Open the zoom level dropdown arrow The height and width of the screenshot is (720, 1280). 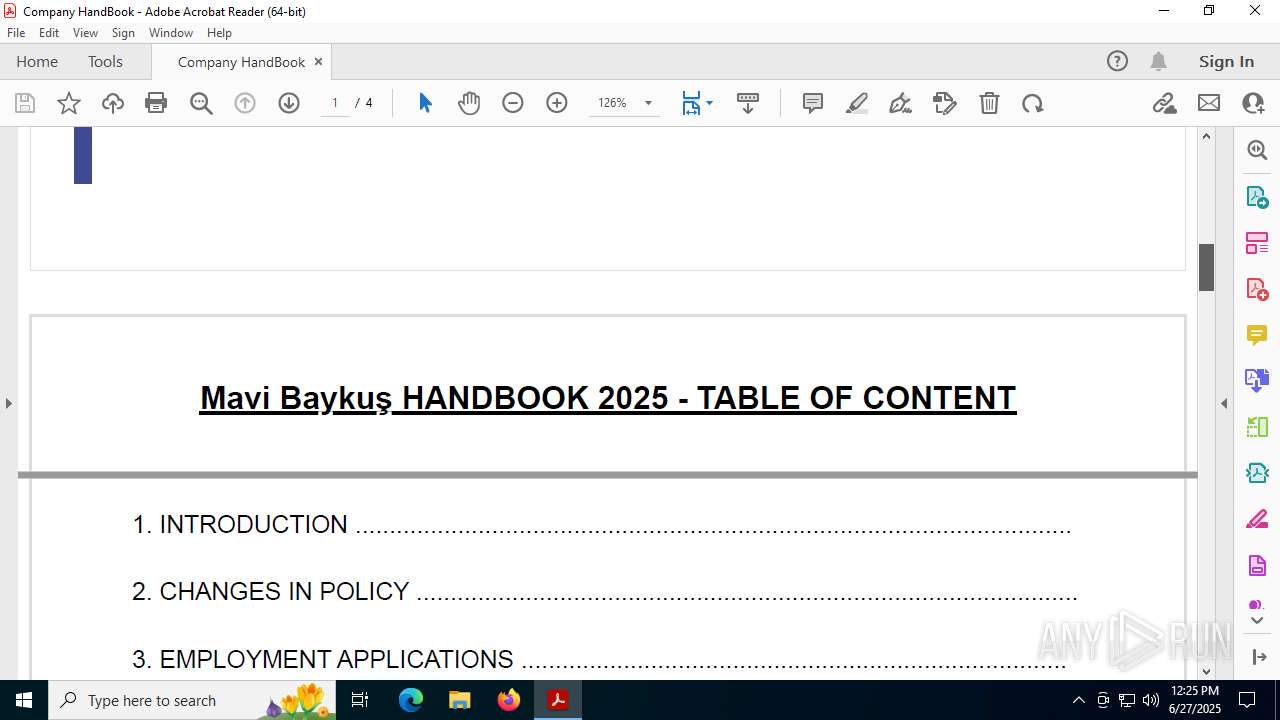tap(648, 103)
